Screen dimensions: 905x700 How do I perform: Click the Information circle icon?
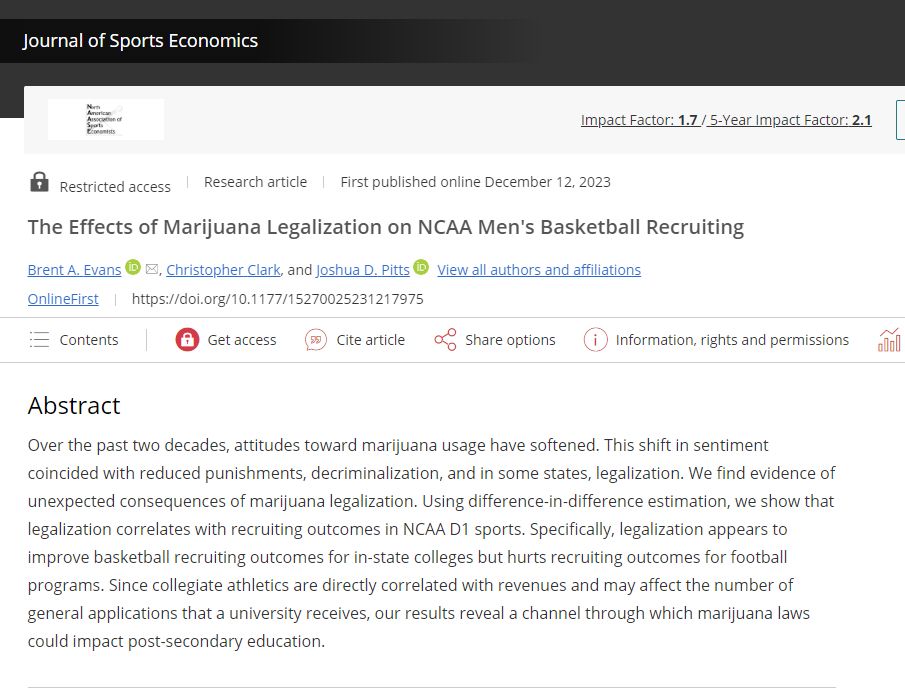coord(596,339)
